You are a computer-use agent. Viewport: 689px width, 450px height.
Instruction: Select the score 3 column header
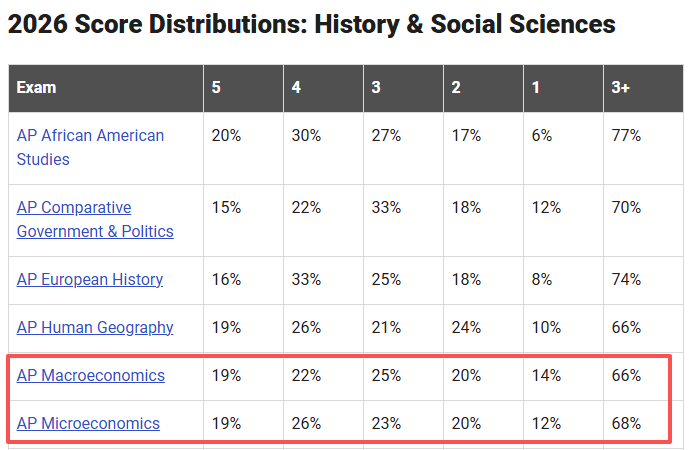pyautogui.click(x=403, y=88)
